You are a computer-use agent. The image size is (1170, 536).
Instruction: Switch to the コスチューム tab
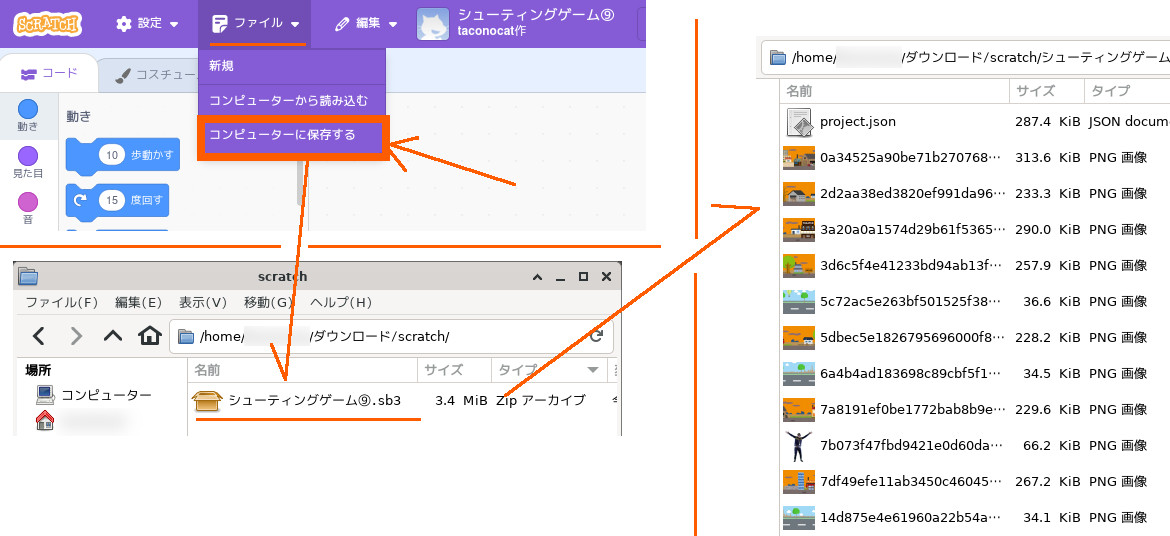pyautogui.click(x=149, y=75)
